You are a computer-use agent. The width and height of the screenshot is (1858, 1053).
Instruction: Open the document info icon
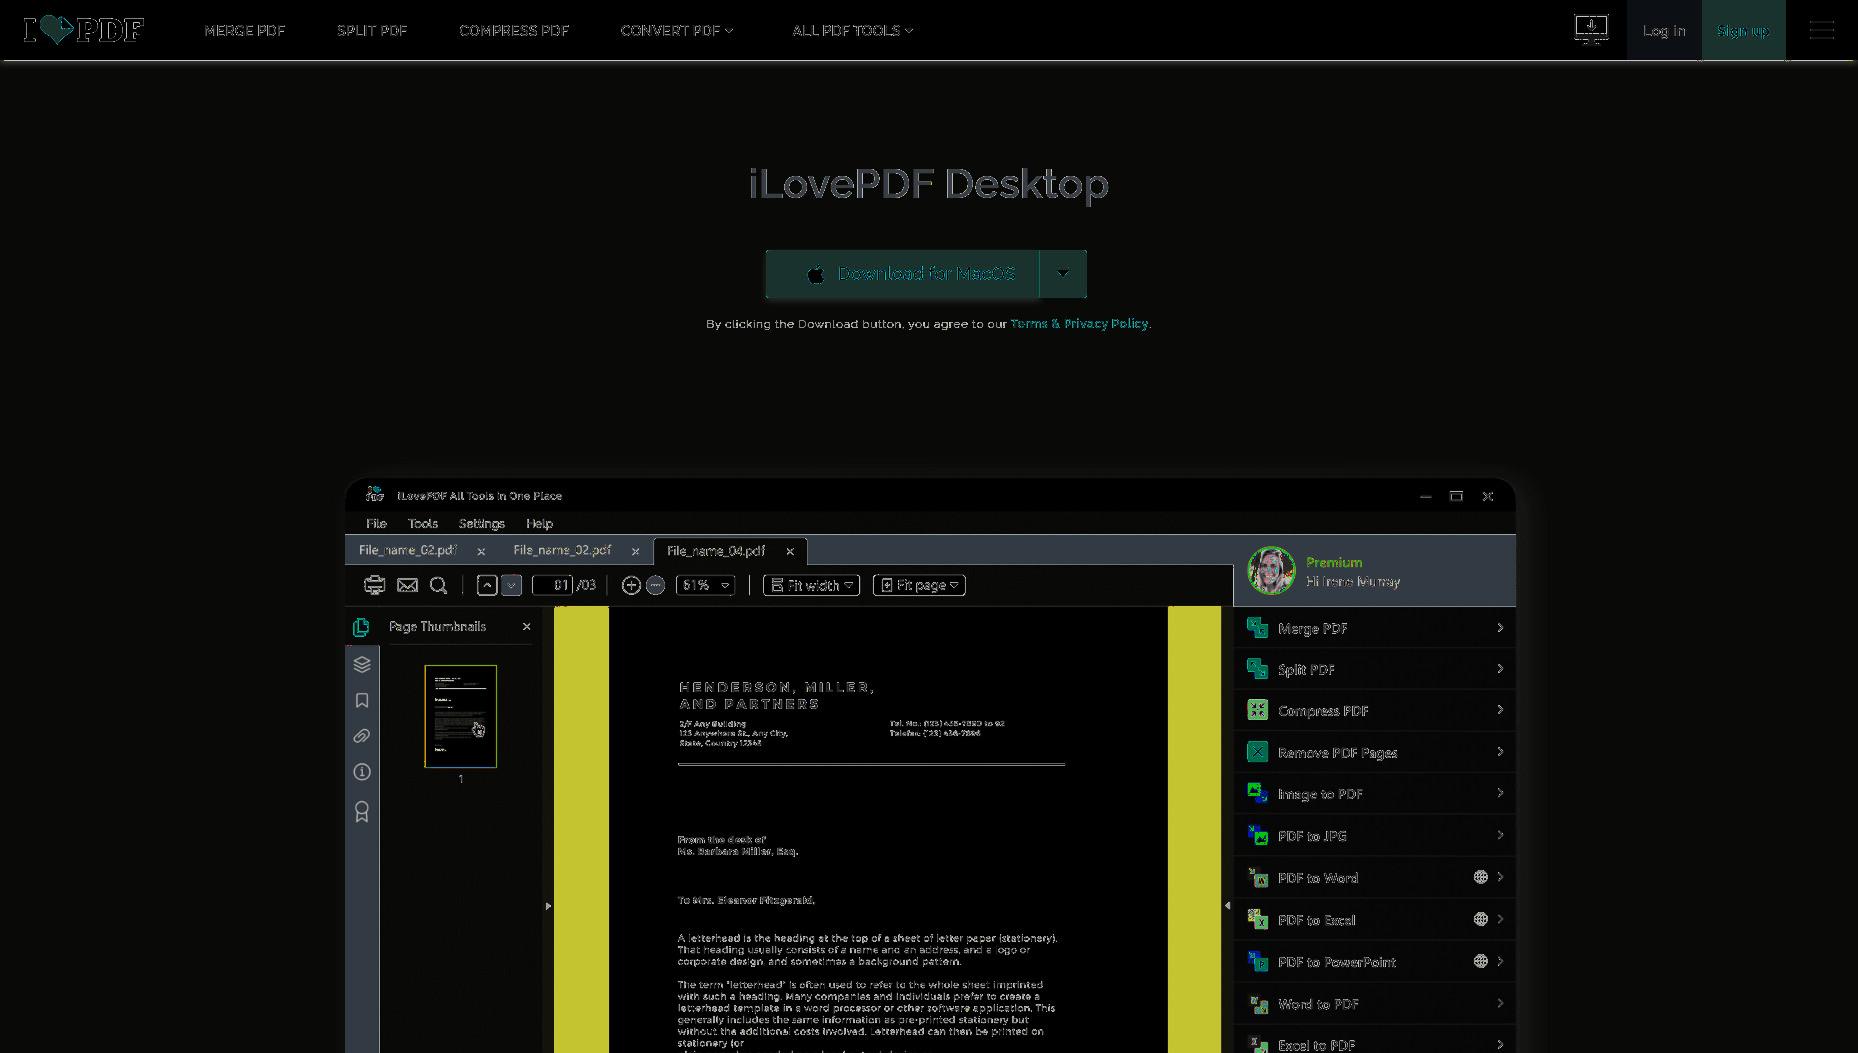pyautogui.click(x=362, y=772)
